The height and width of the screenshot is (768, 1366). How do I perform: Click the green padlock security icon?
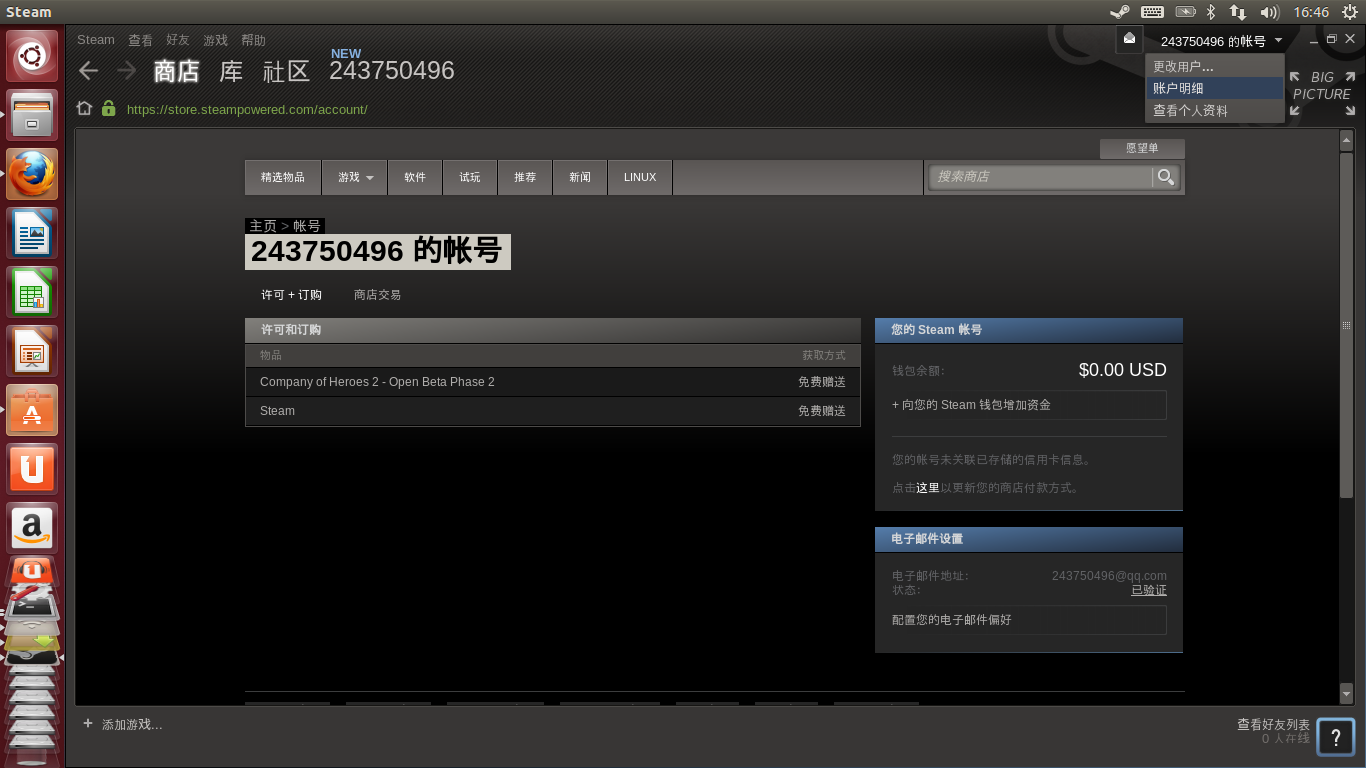(x=108, y=108)
